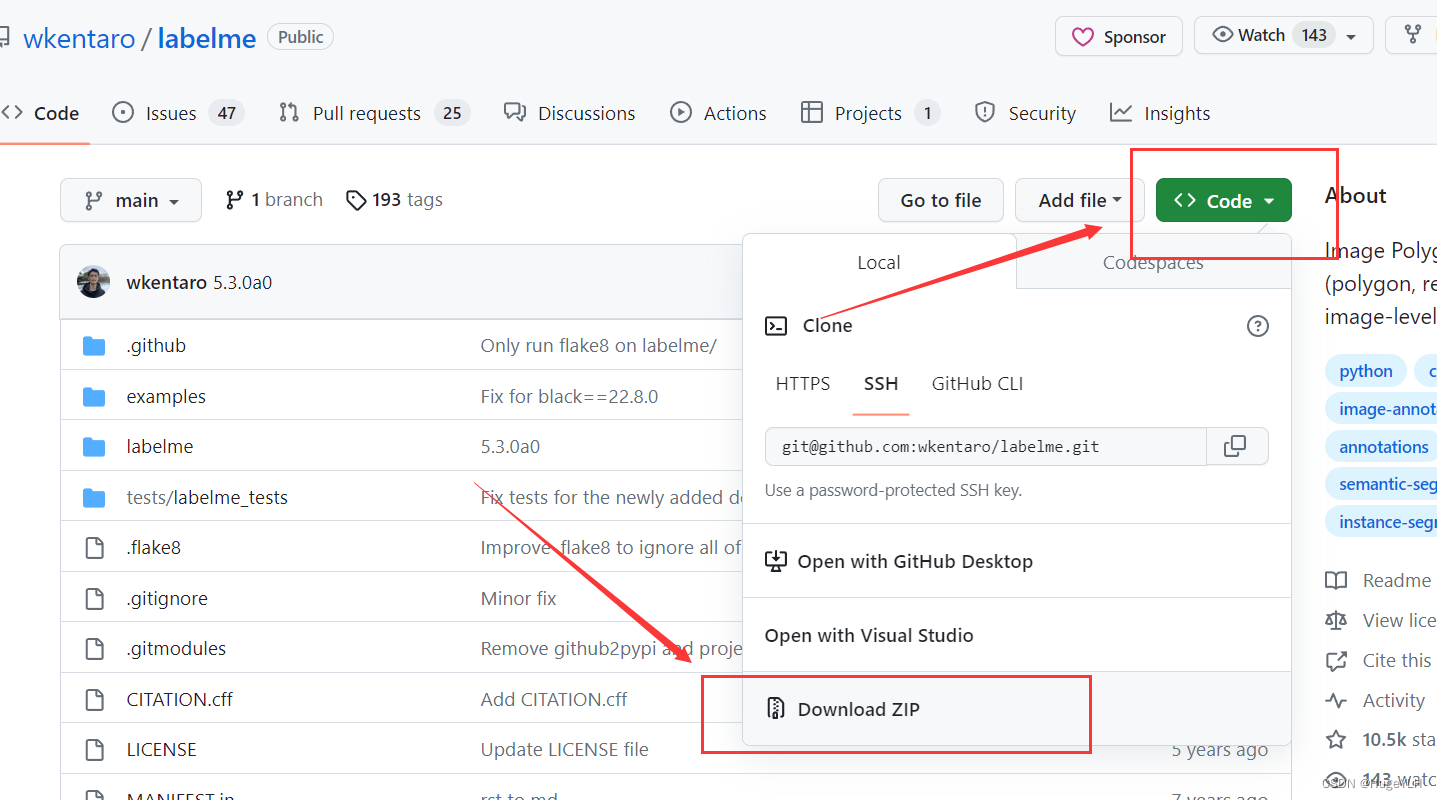Click the .github folder icon
The height and width of the screenshot is (800, 1437).
(x=94, y=346)
